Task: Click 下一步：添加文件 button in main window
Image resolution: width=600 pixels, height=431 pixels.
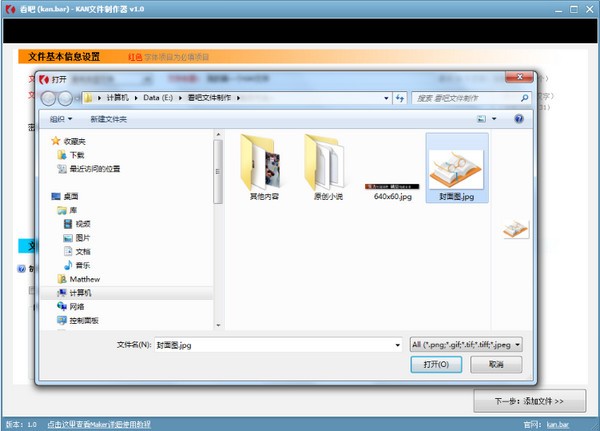Action: pos(530,401)
